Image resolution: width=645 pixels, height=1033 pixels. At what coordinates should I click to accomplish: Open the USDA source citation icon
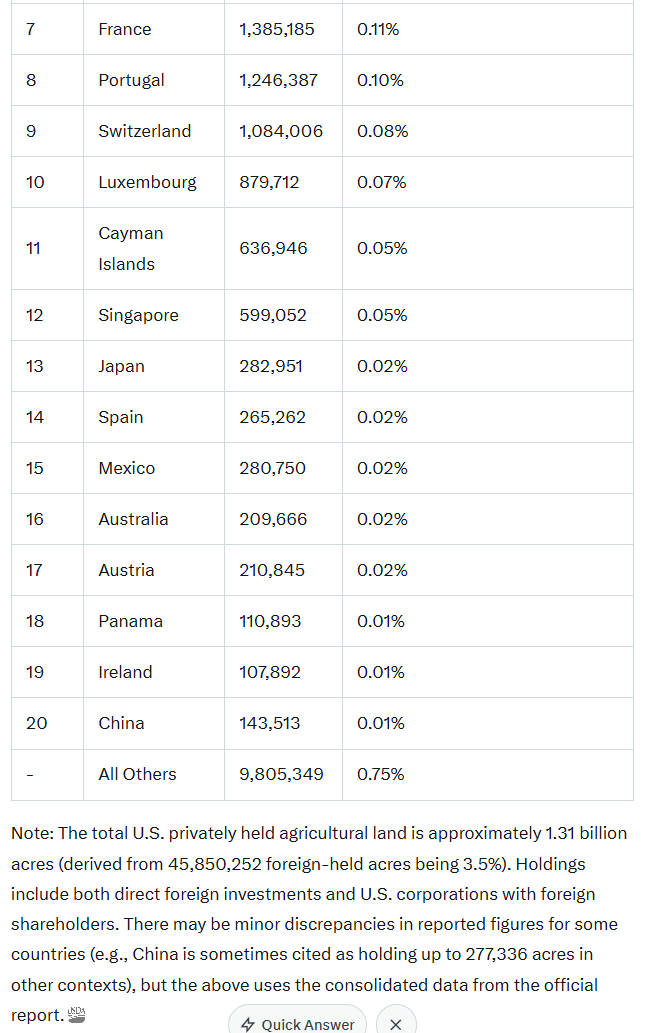(77, 1015)
